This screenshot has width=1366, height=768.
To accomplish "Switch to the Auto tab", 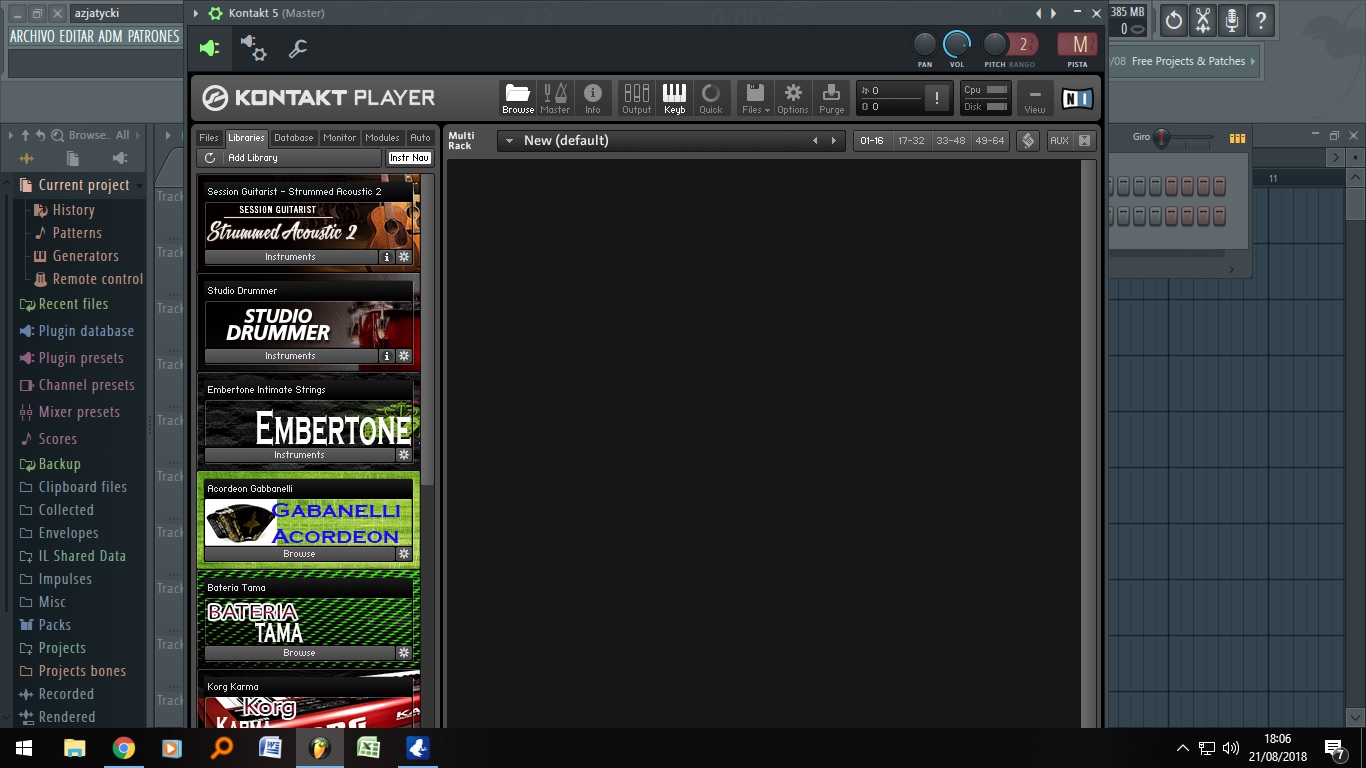I will pyautogui.click(x=420, y=138).
